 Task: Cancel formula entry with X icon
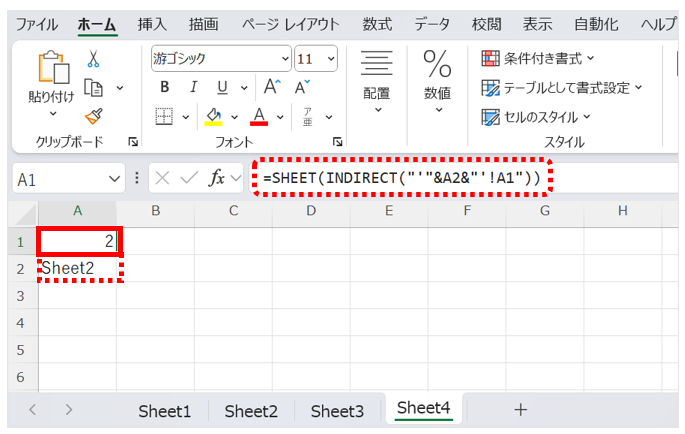163,178
